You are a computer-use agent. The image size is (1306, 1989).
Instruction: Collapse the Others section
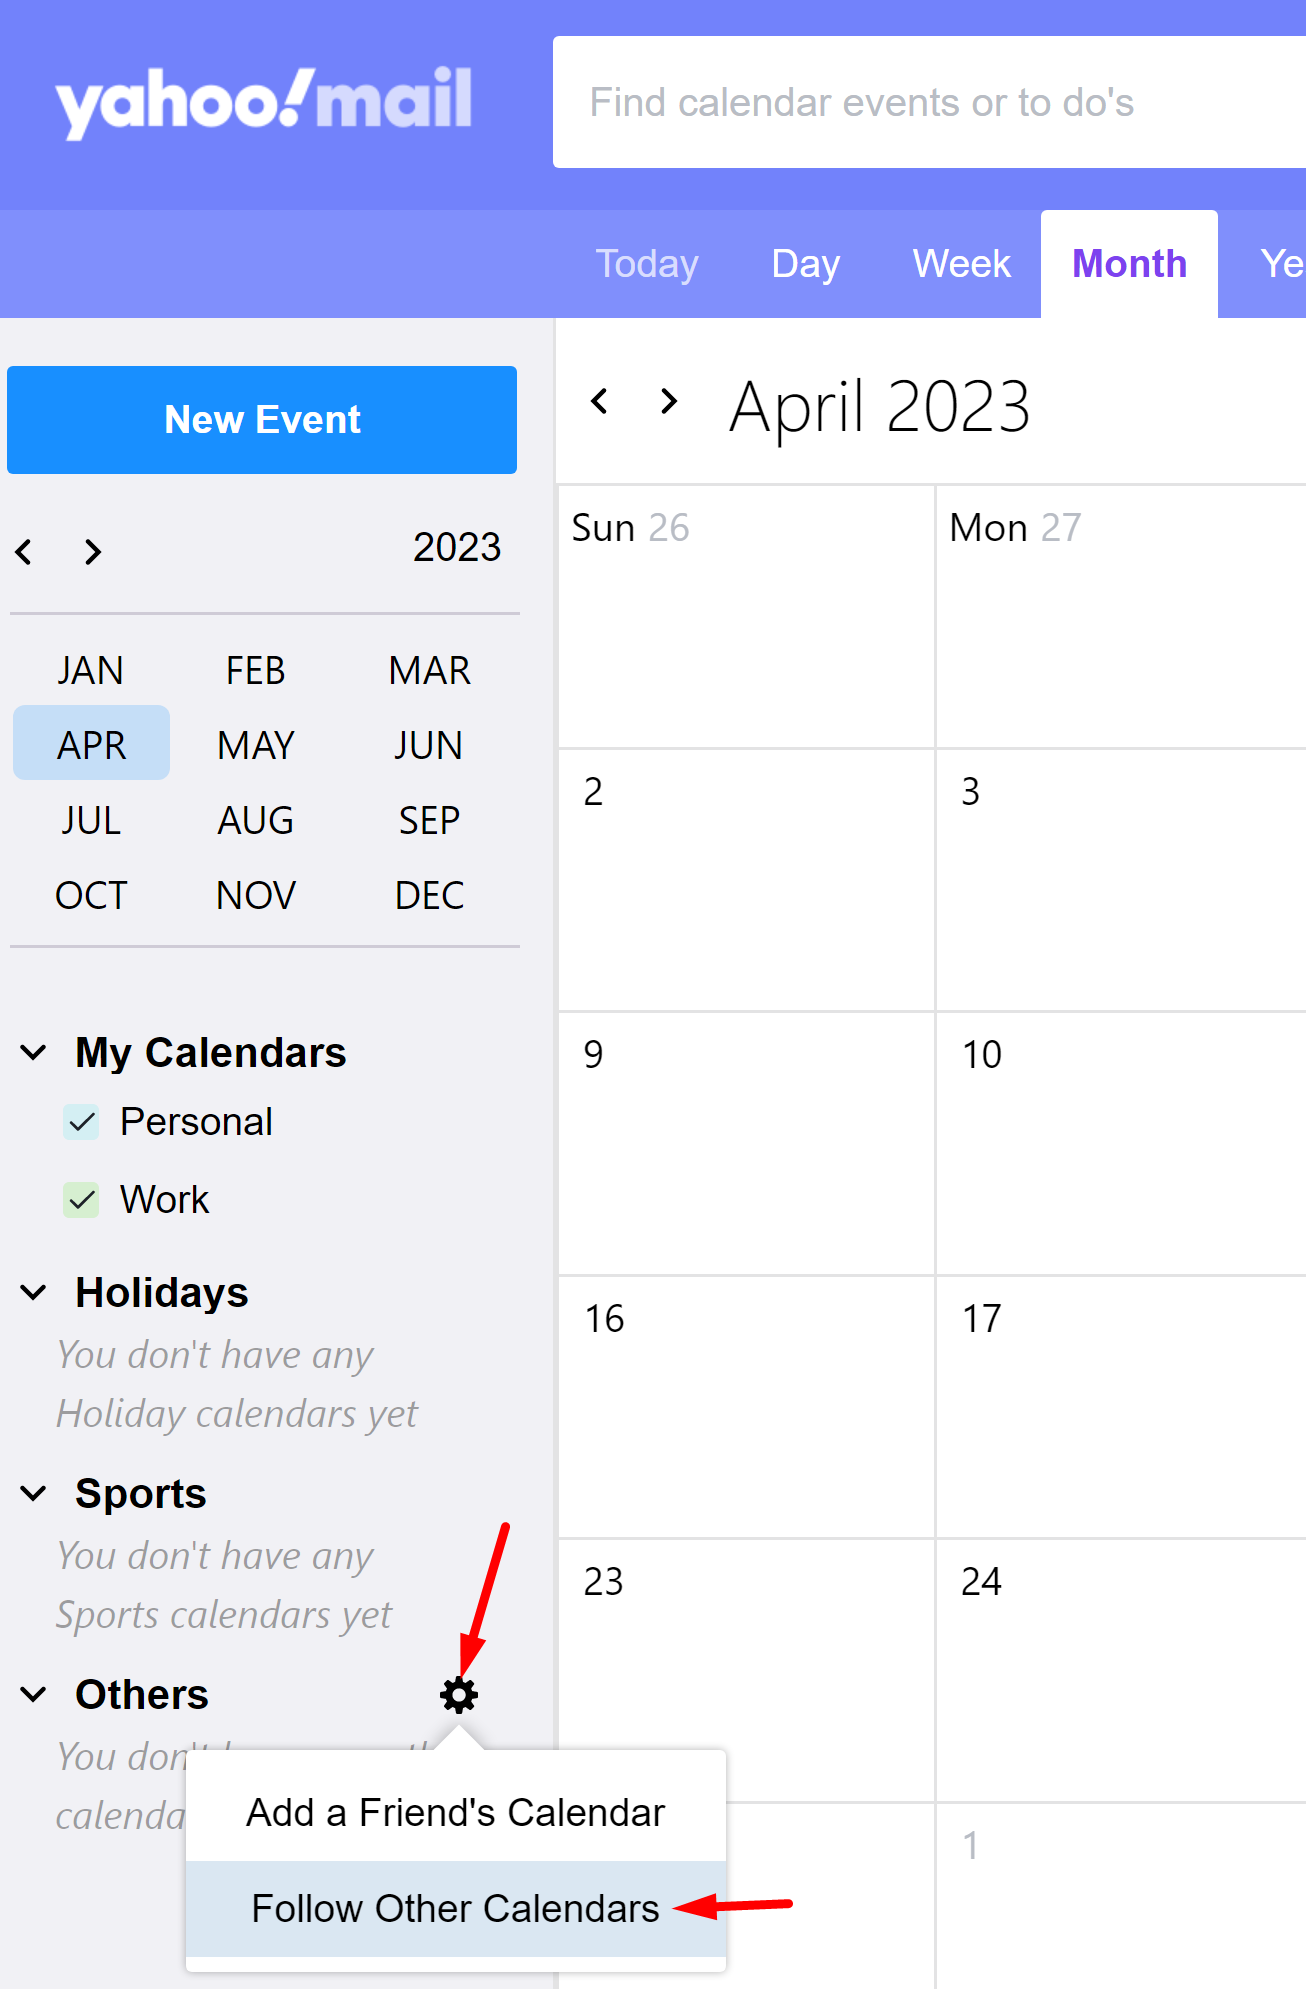point(34,1695)
